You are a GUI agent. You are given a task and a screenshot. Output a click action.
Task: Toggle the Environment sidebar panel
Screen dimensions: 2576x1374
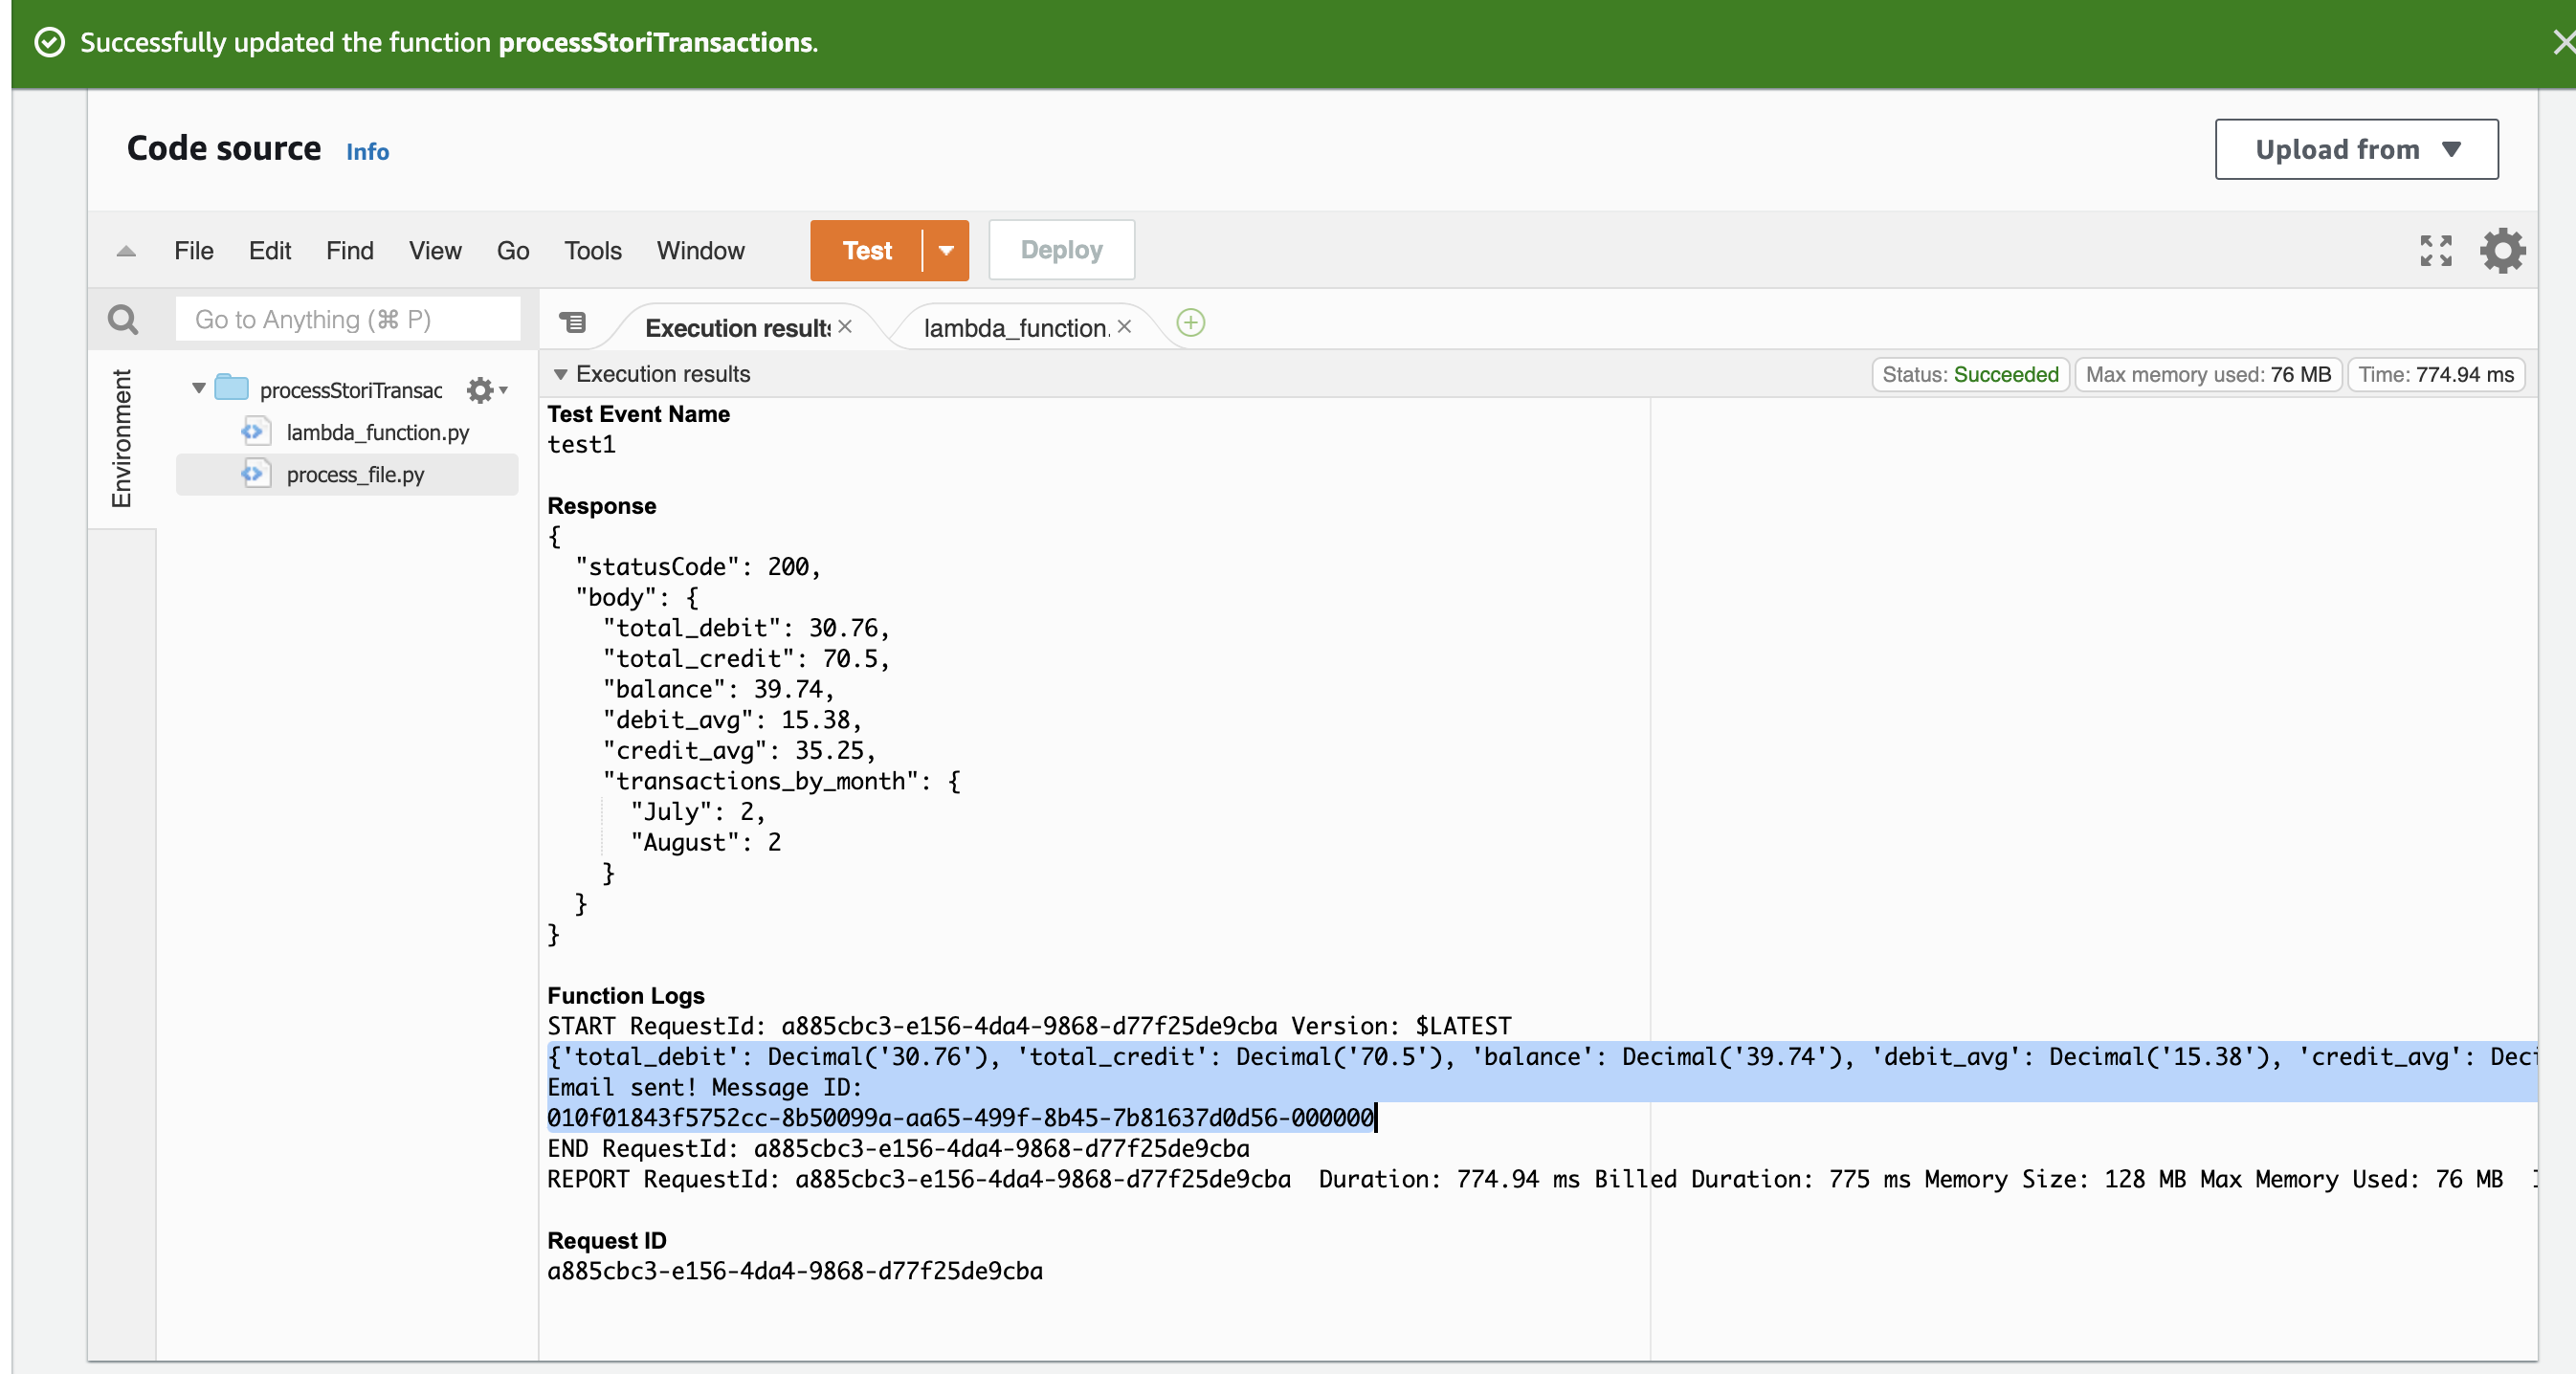[121, 440]
